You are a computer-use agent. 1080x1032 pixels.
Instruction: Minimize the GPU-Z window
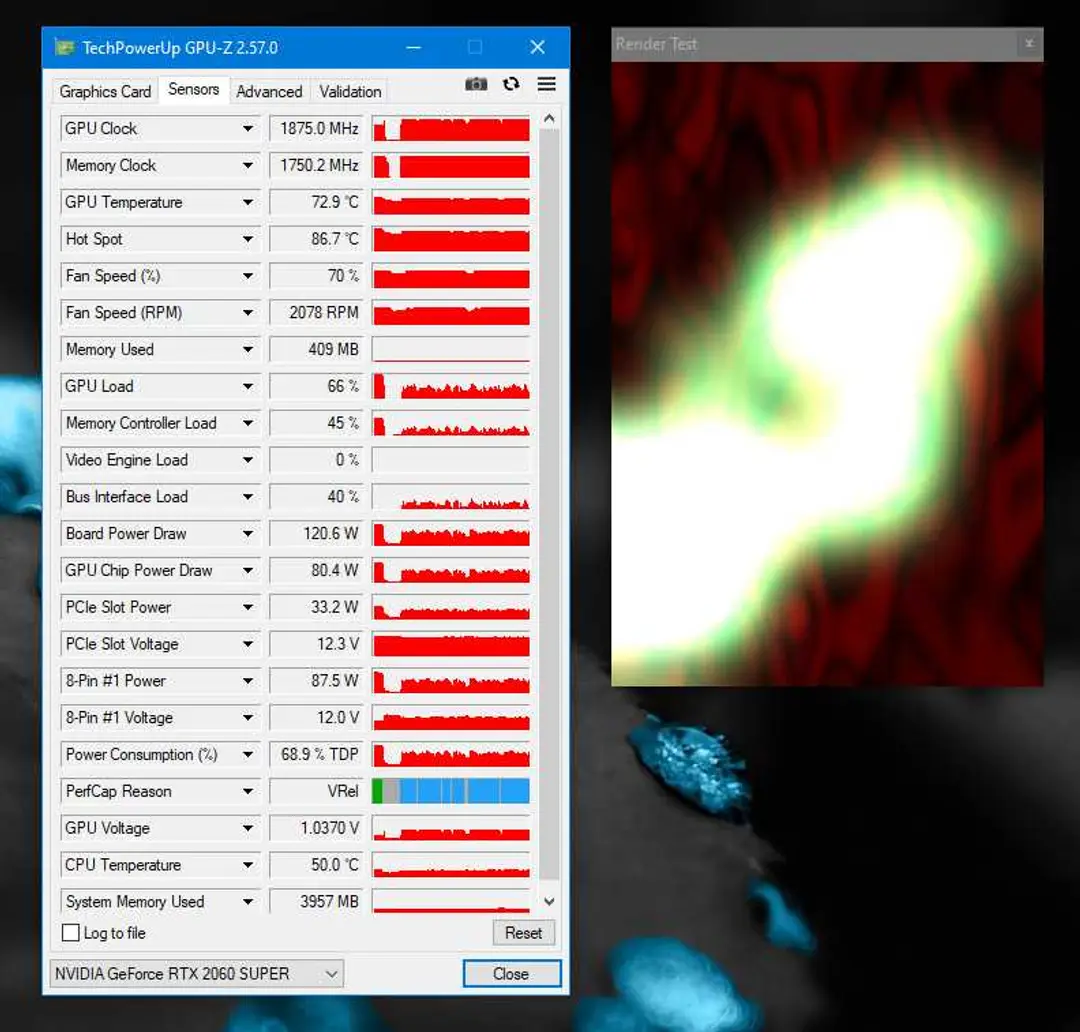click(x=413, y=48)
